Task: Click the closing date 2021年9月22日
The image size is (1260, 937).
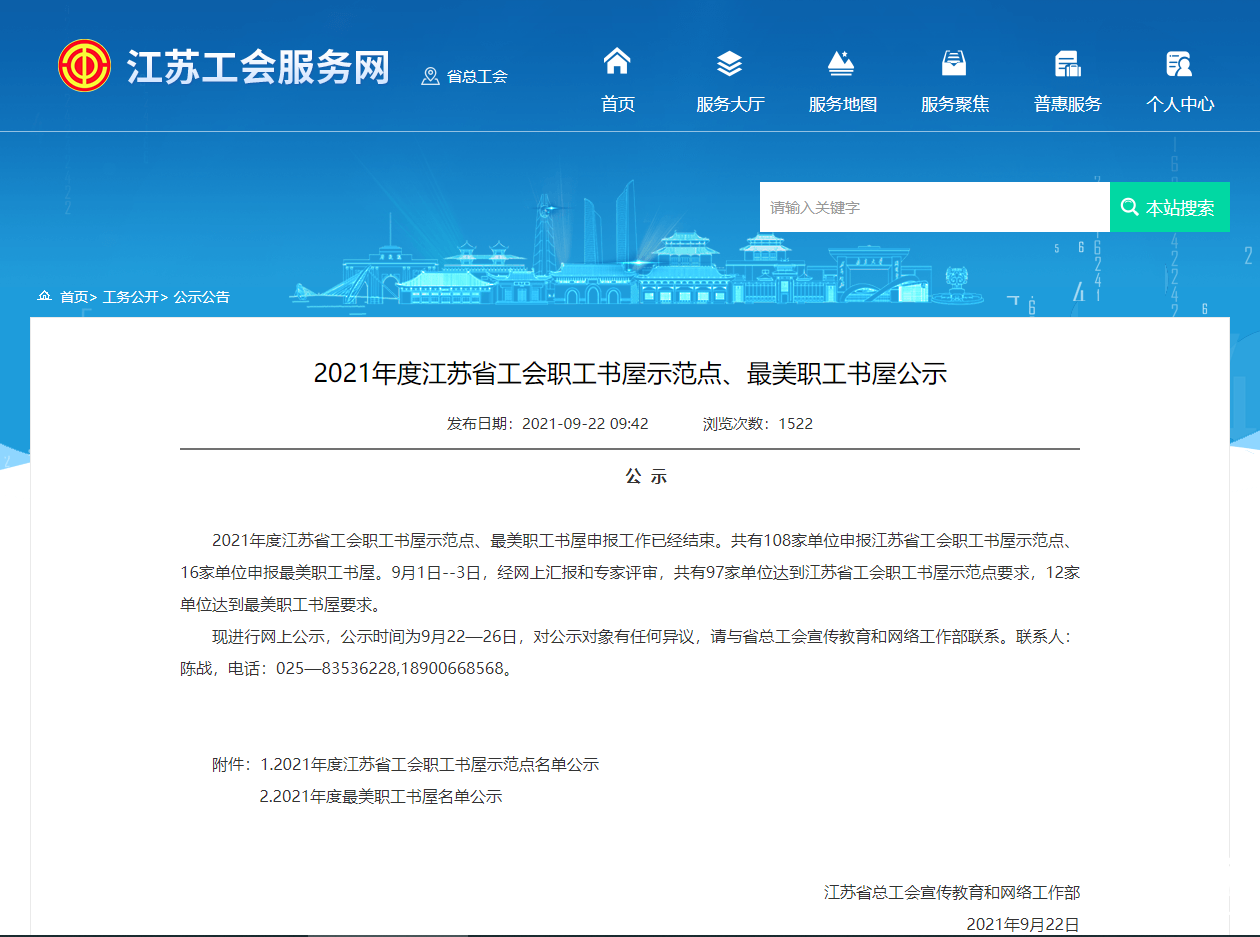Action: point(1023,924)
